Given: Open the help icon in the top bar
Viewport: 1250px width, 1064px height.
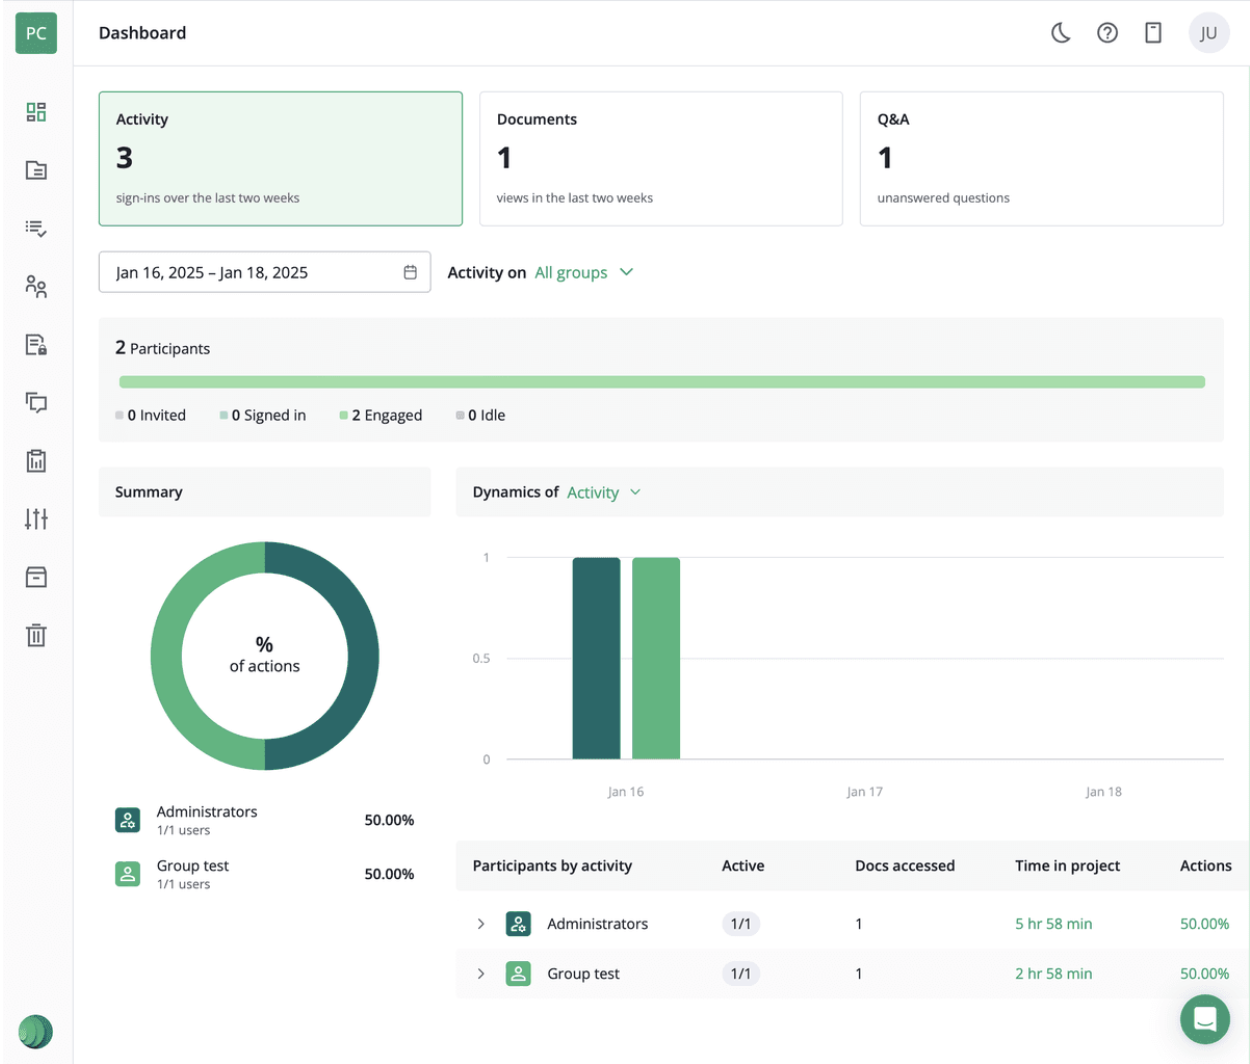Looking at the screenshot, I should (x=1106, y=32).
